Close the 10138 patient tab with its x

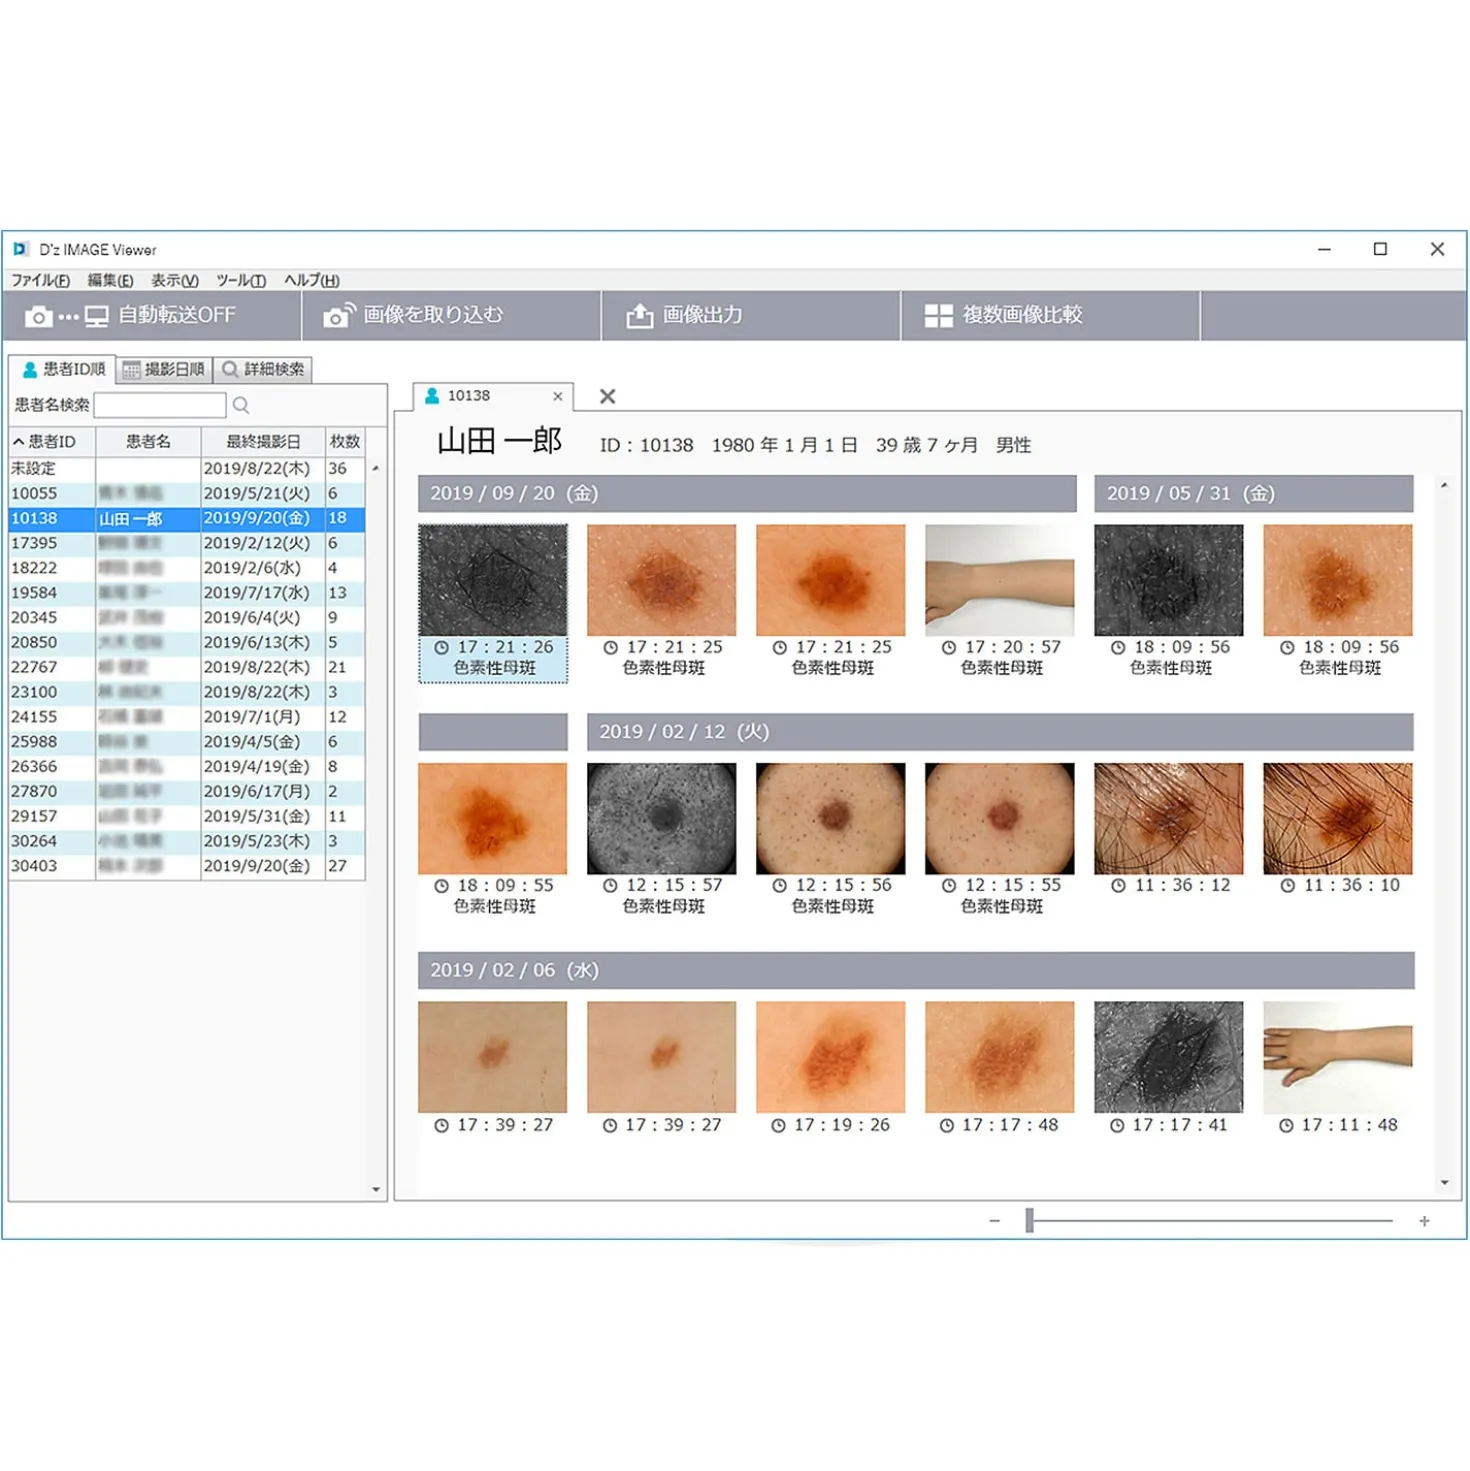tap(558, 396)
